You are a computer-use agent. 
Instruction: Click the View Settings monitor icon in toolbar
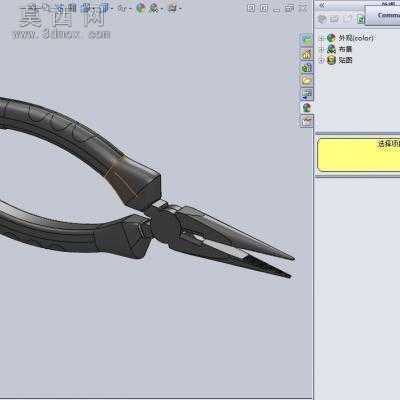tap(172, 8)
